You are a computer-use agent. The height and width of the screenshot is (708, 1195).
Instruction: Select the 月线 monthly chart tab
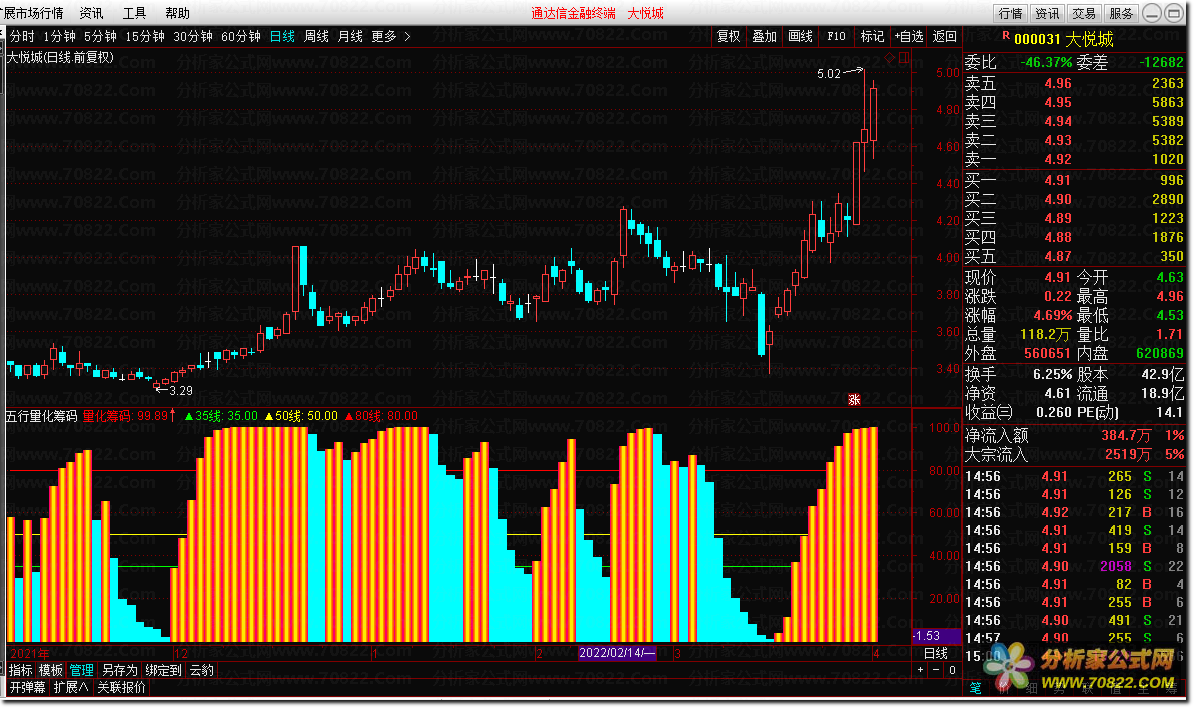click(x=351, y=37)
